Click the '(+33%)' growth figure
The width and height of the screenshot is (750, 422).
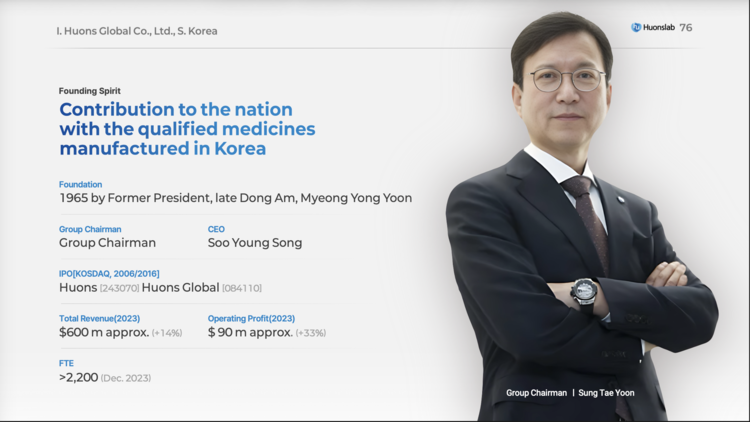coord(311,333)
